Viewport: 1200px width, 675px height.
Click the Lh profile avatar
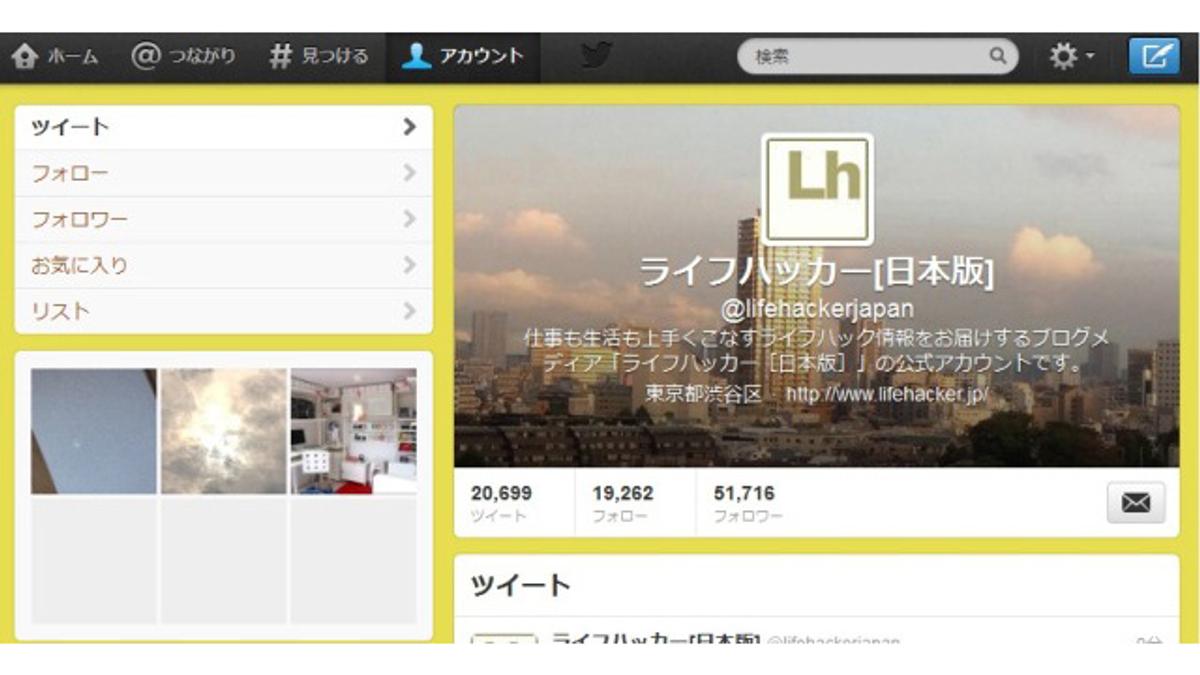(817, 189)
